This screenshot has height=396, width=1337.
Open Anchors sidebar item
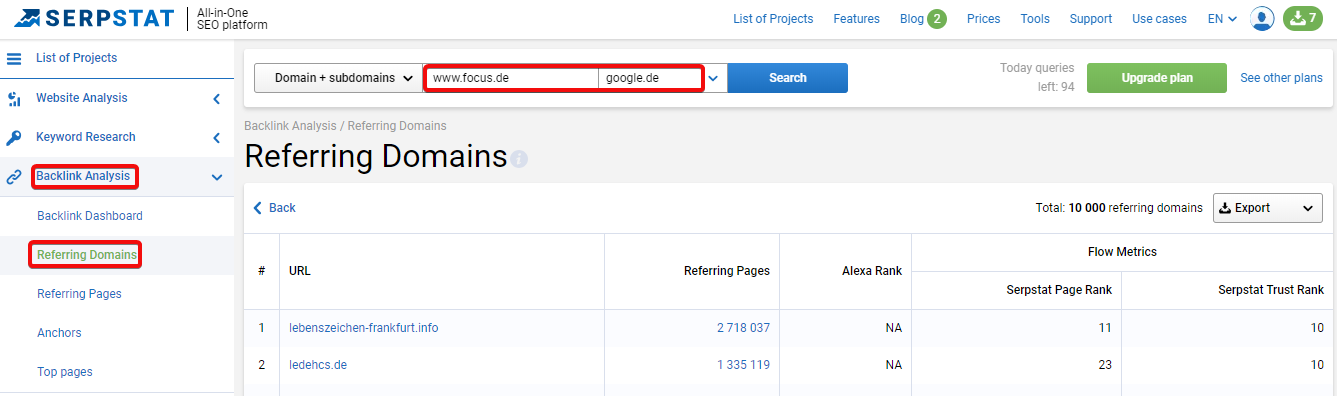[59, 333]
